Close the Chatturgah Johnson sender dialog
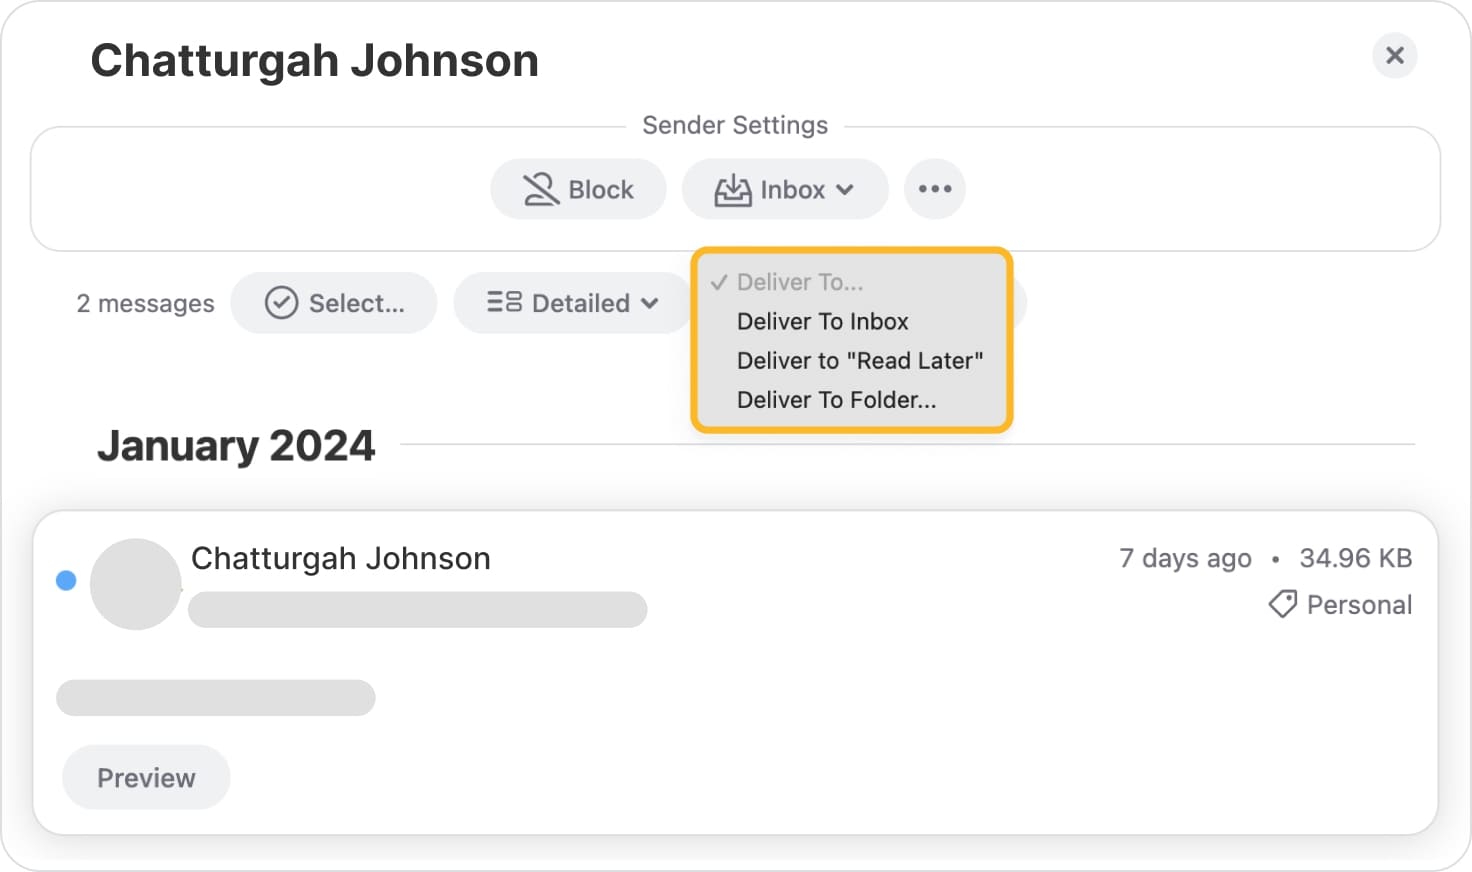This screenshot has width=1472, height=872. [x=1394, y=55]
